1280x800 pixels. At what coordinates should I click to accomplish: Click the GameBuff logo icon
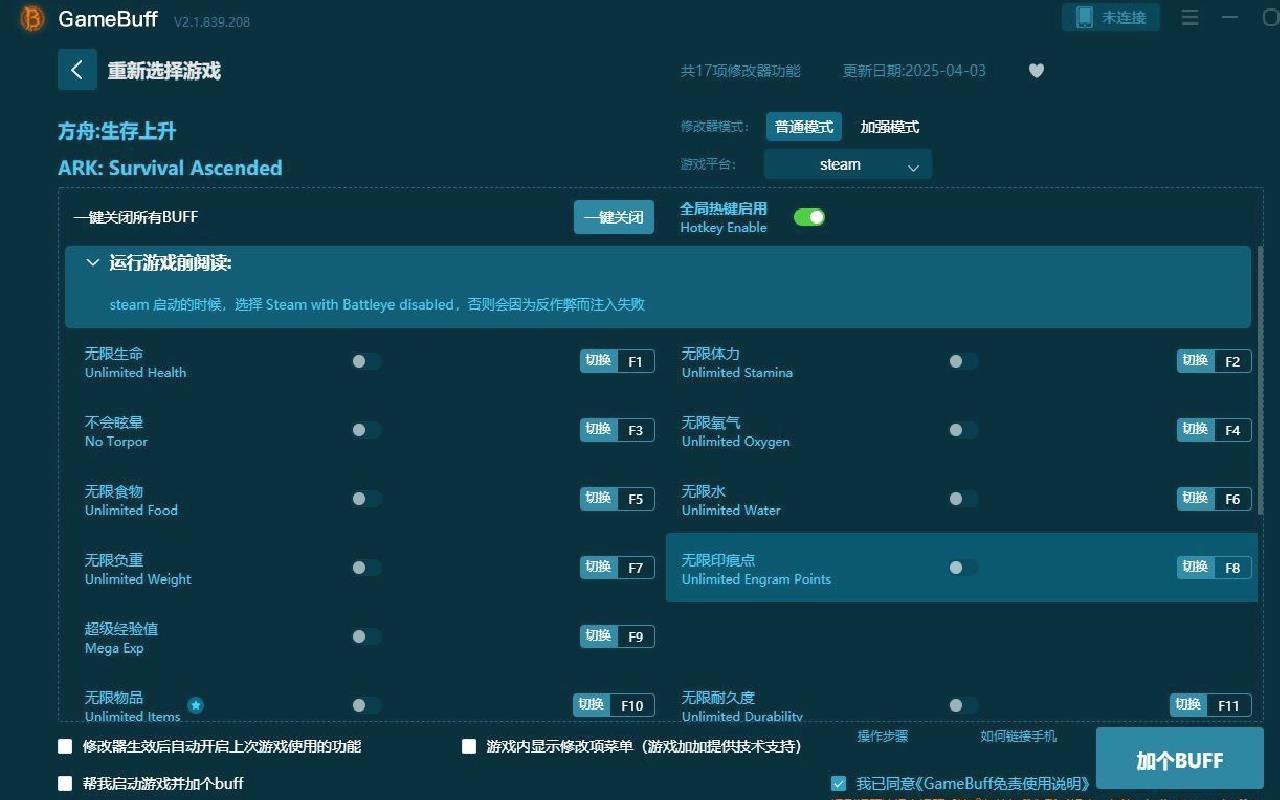[32, 18]
